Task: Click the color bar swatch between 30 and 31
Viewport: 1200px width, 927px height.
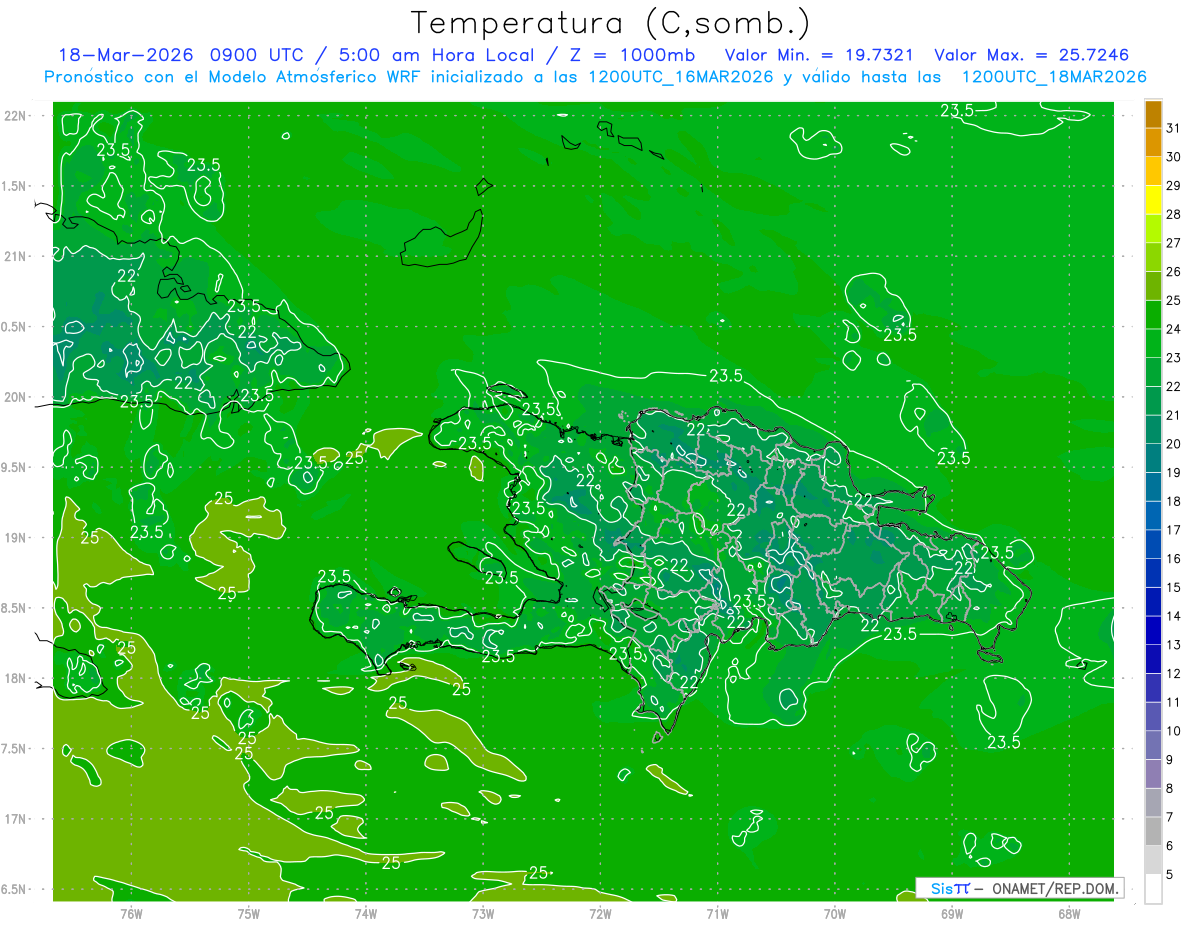Action: (x=1153, y=142)
